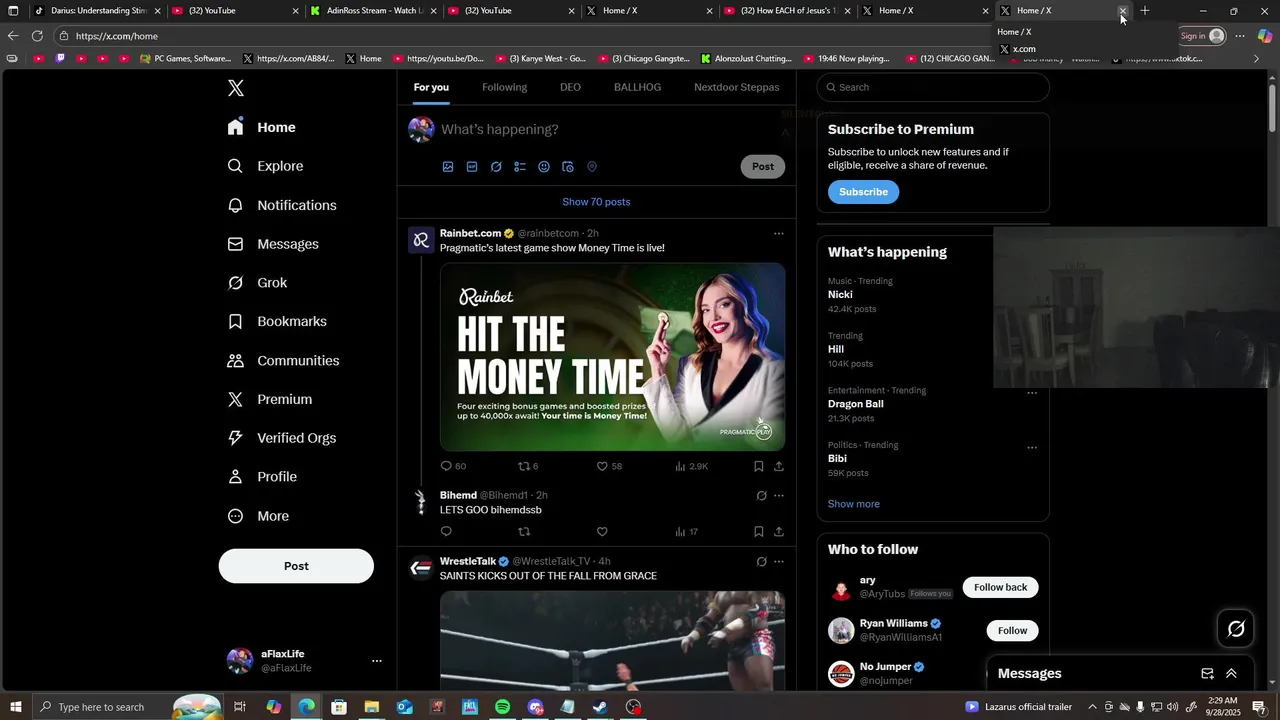
Task: Click the schedule post icon
Action: [568, 167]
